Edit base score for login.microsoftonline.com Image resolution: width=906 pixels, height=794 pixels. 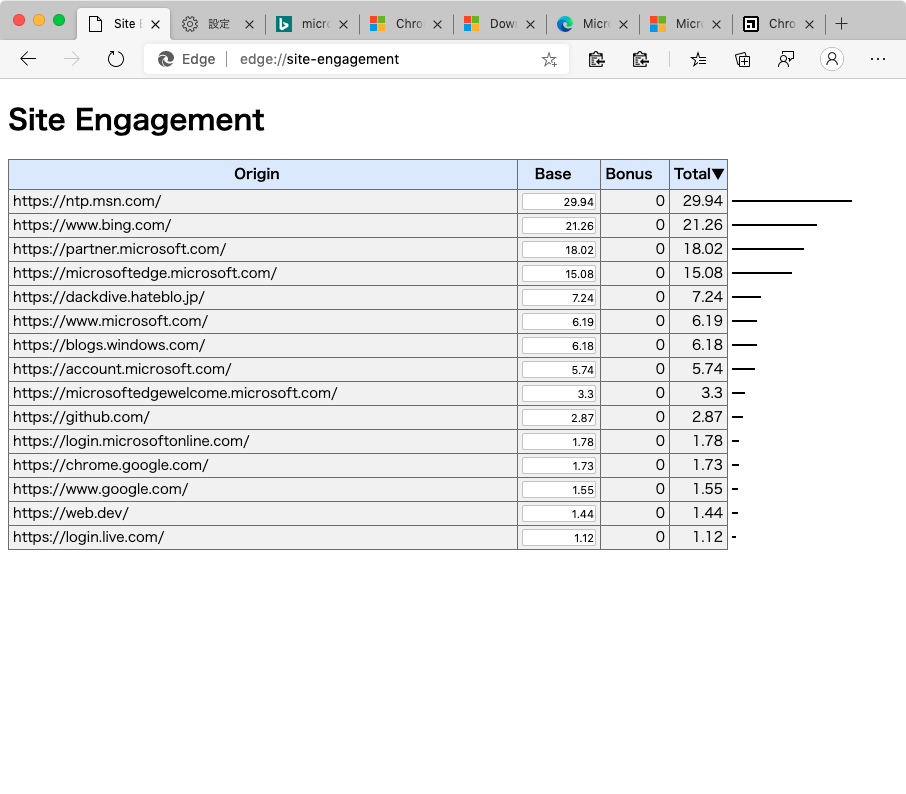click(559, 441)
